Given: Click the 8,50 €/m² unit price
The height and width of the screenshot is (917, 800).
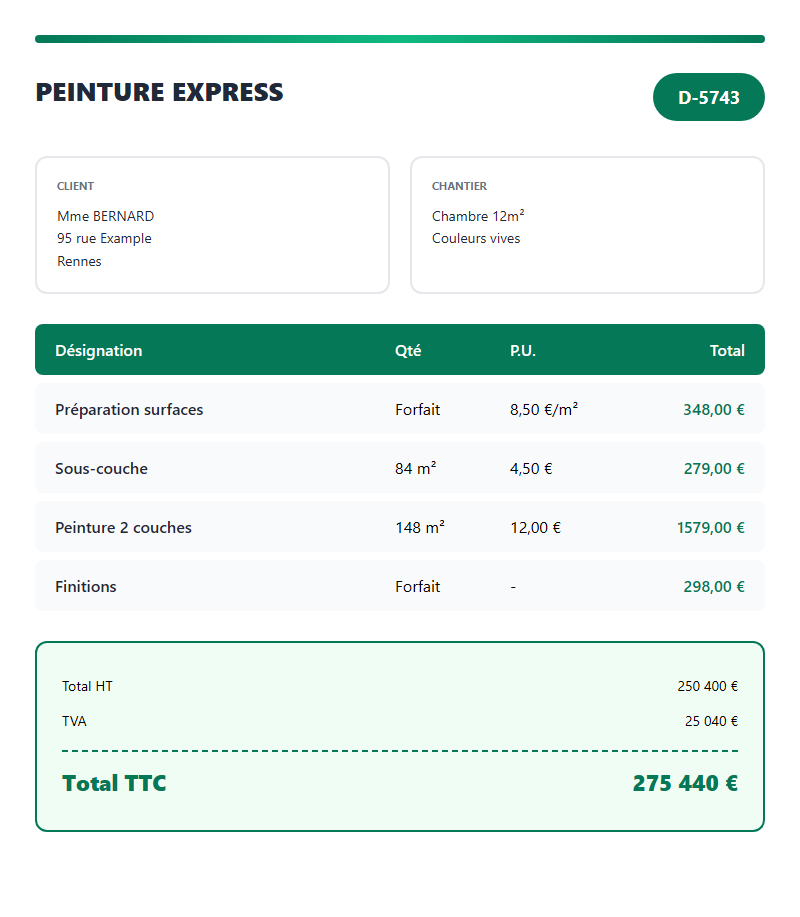Looking at the screenshot, I should click(543, 409).
